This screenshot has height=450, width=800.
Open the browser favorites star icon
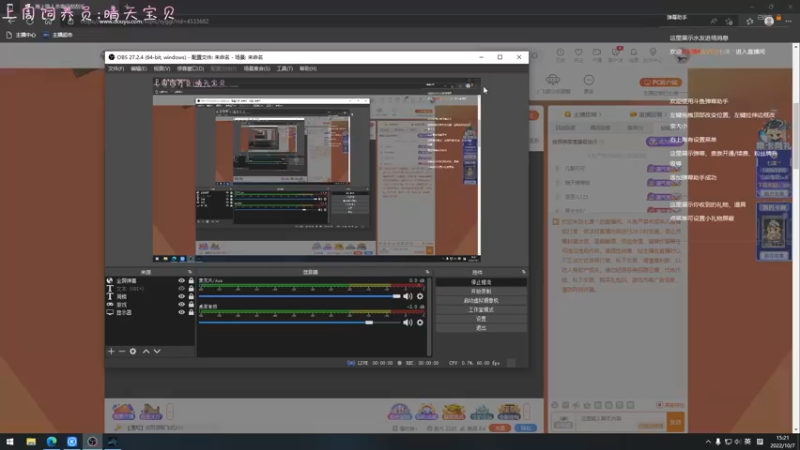(749, 21)
